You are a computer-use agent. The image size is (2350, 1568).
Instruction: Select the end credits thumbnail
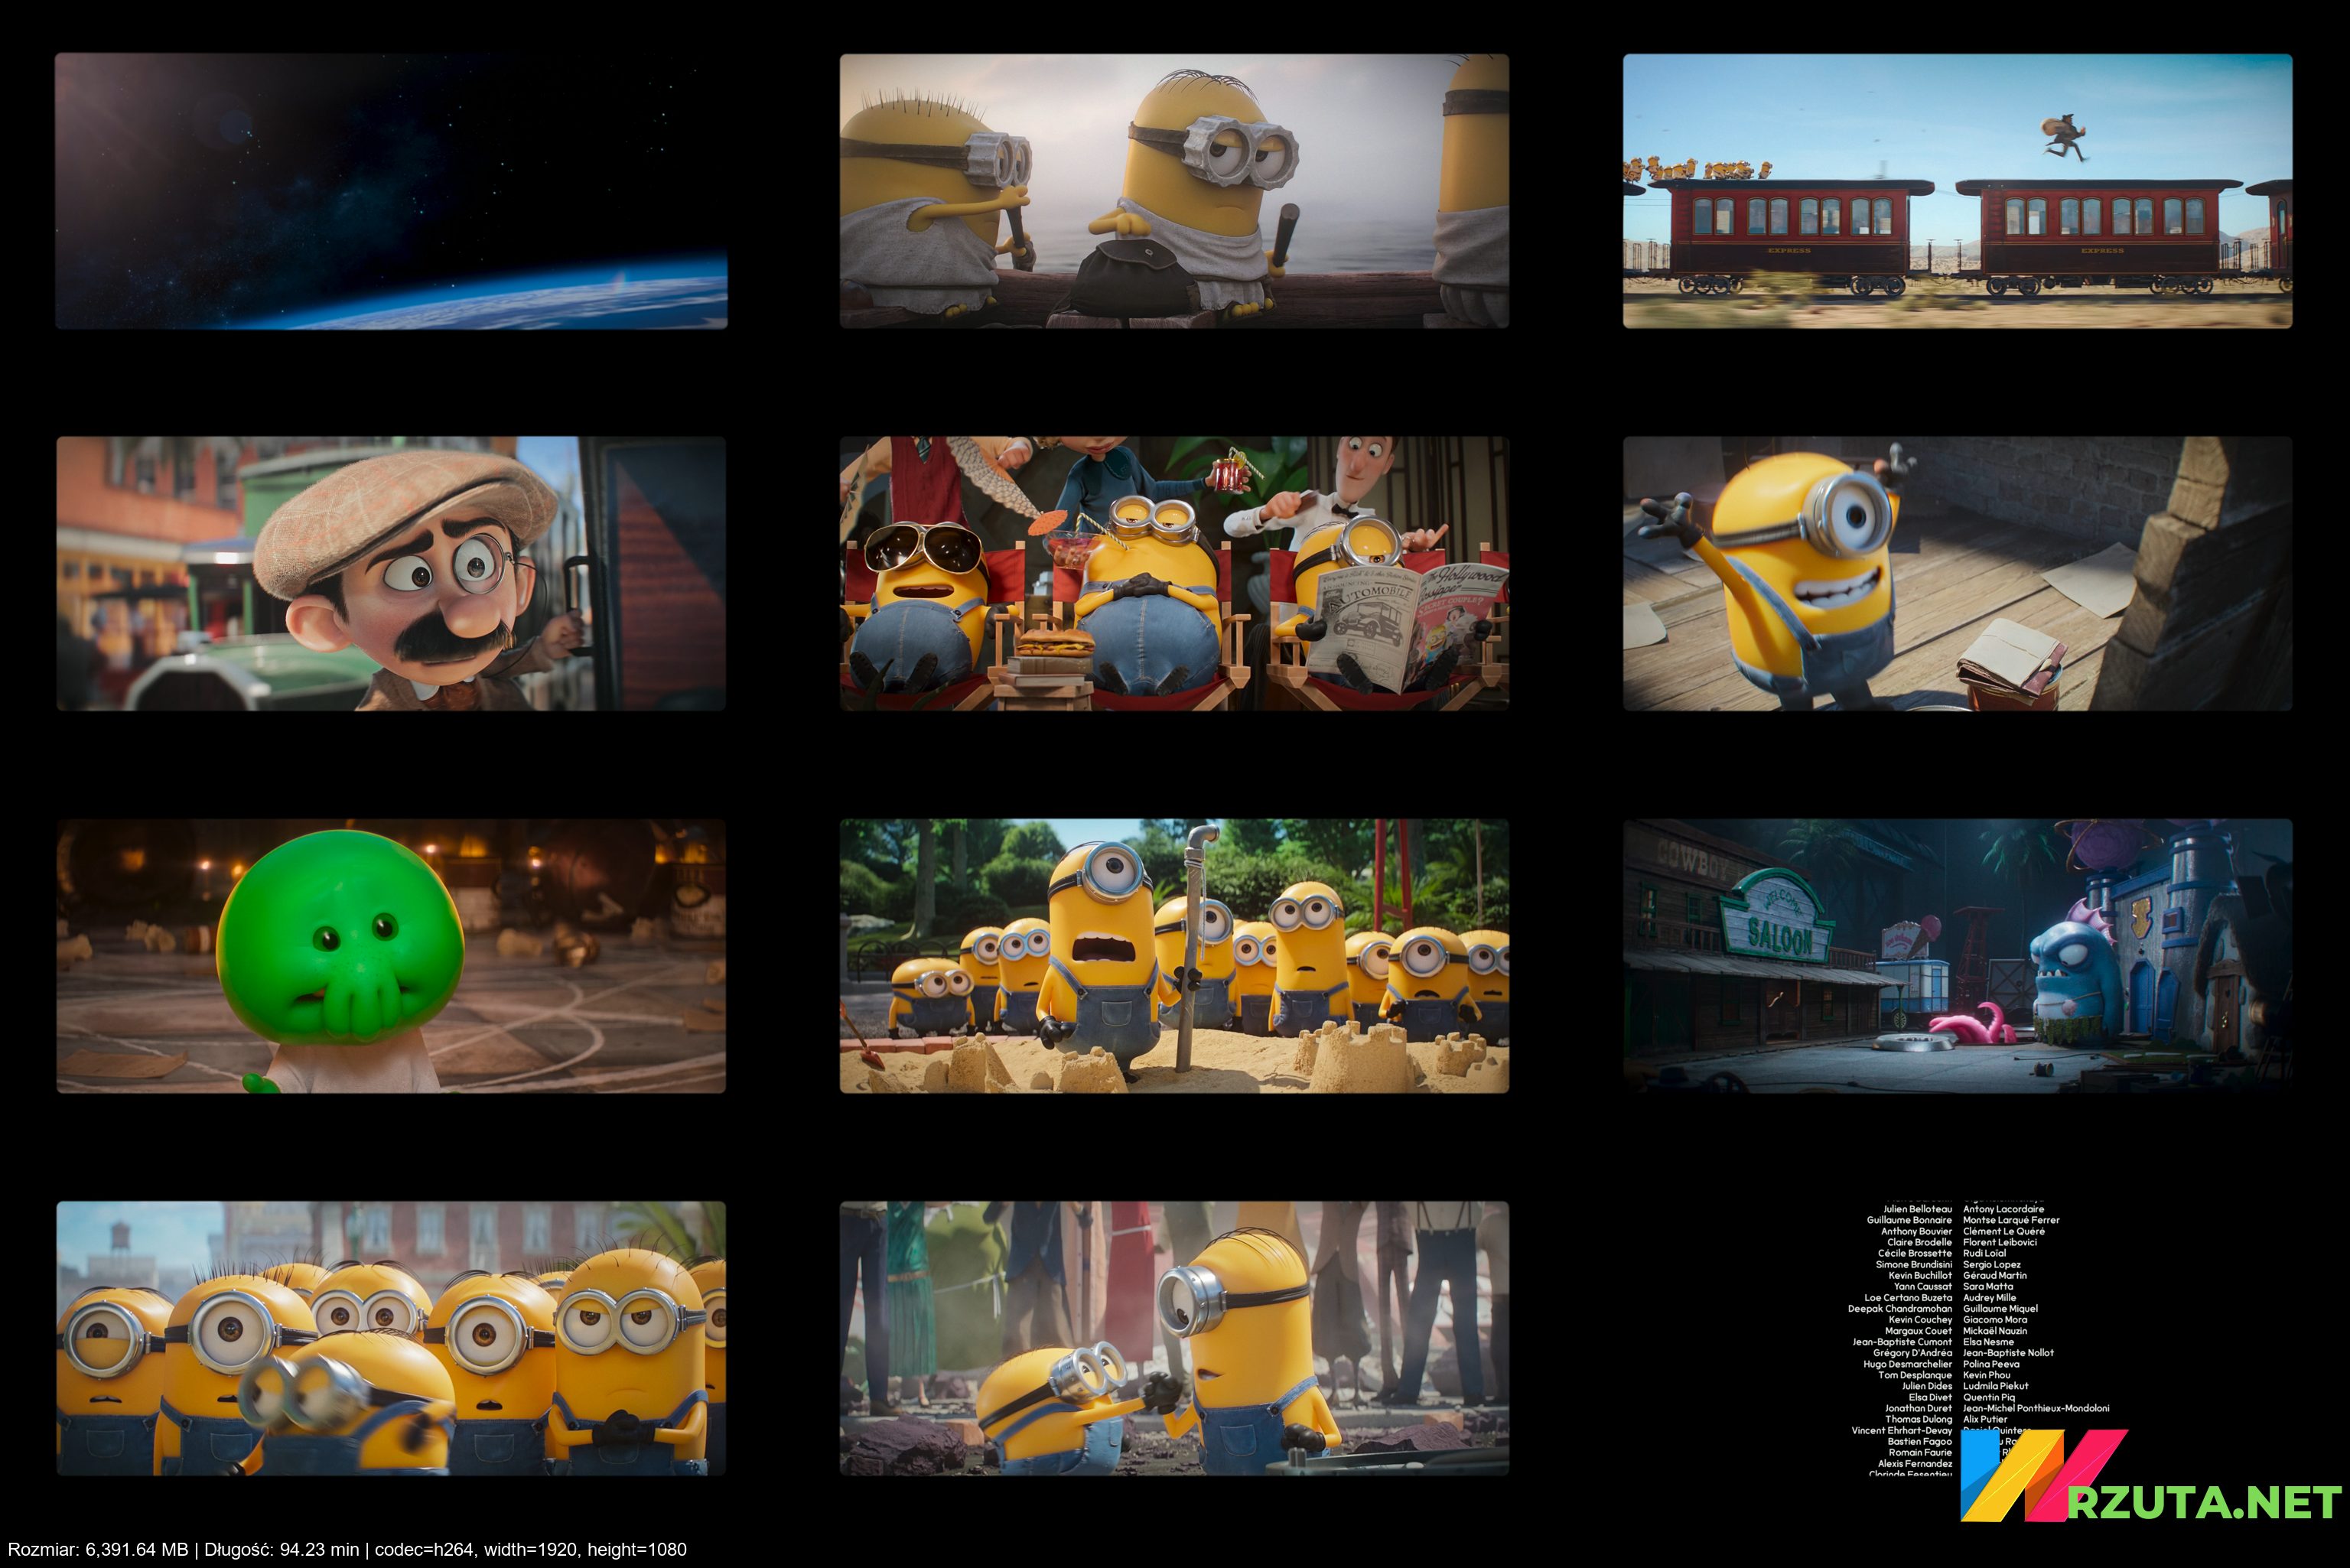click(x=1957, y=1339)
